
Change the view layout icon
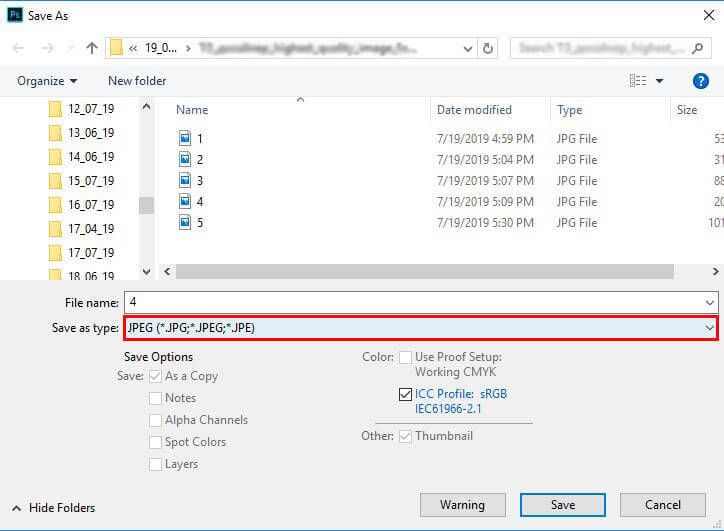(x=638, y=81)
